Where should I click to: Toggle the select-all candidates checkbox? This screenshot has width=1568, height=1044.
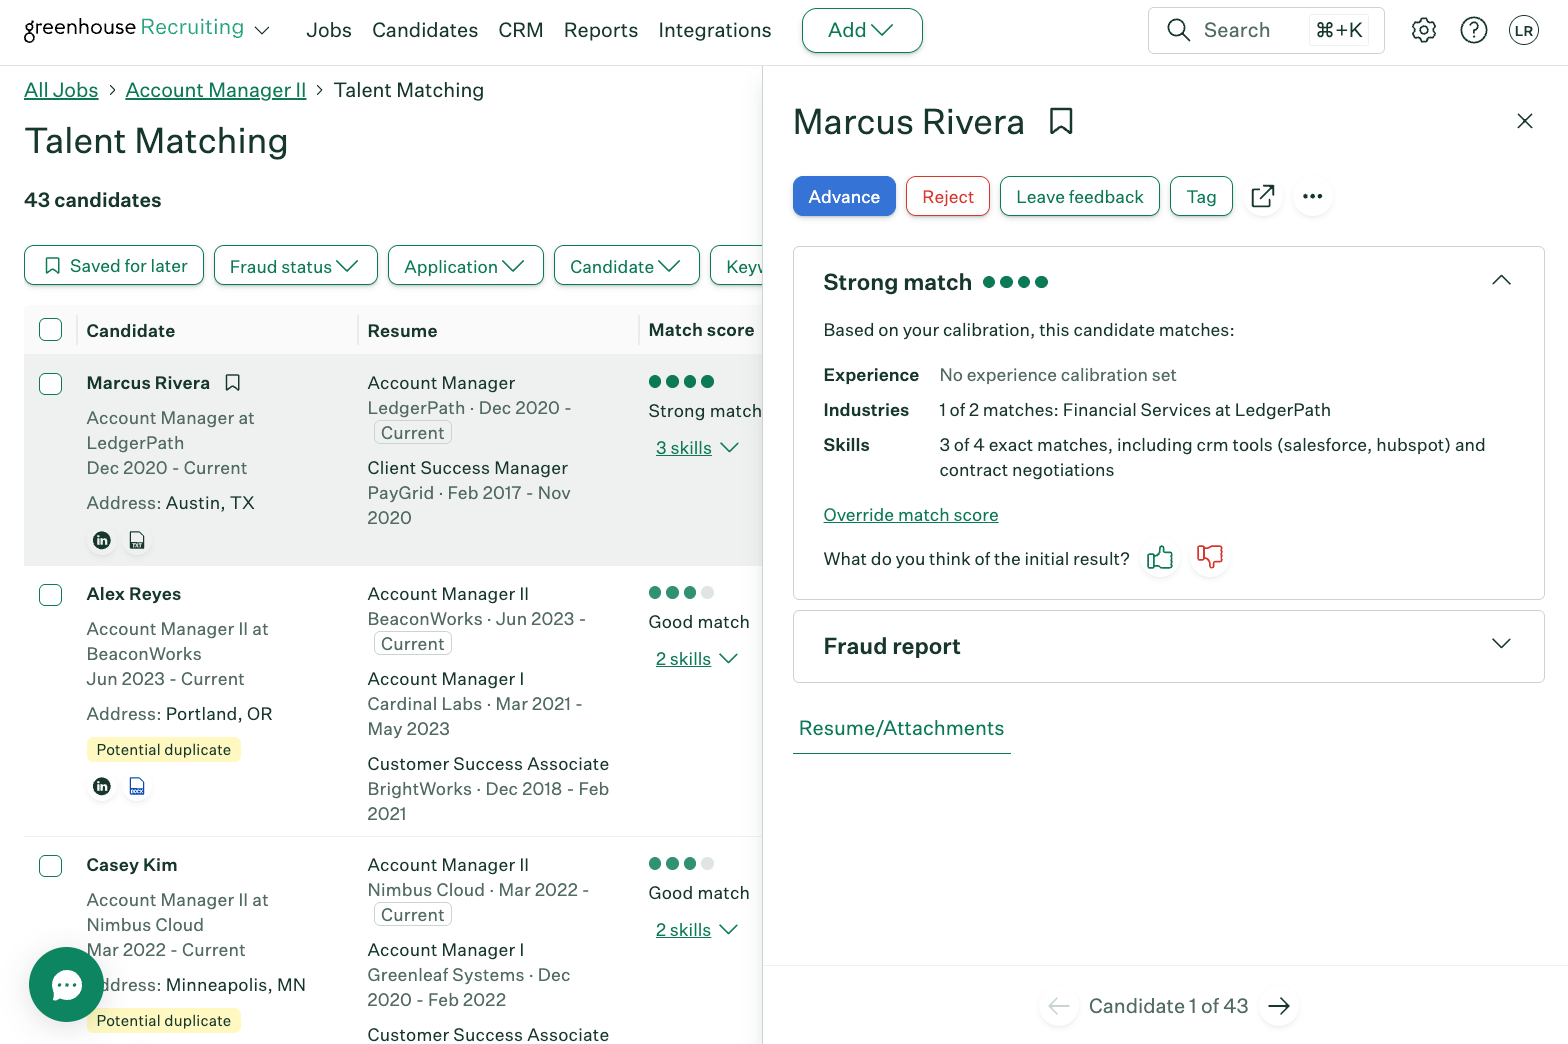pyautogui.click(x=51, y=330)
